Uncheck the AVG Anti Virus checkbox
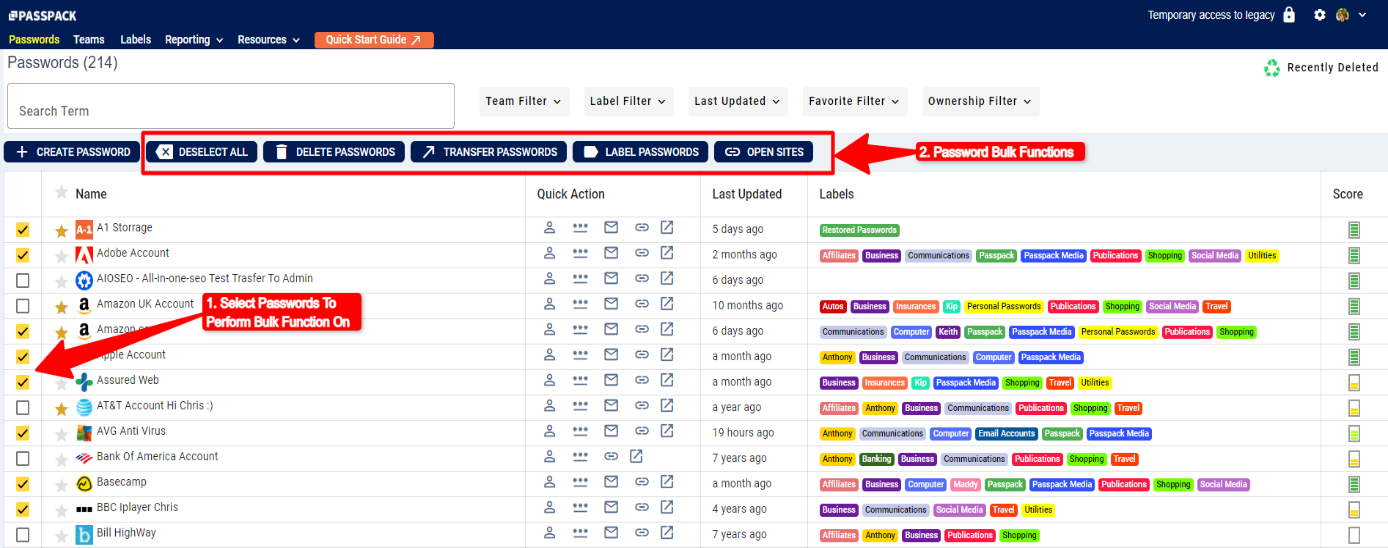Viewport: 1388px width, 548px height. (x=23, y=433)
